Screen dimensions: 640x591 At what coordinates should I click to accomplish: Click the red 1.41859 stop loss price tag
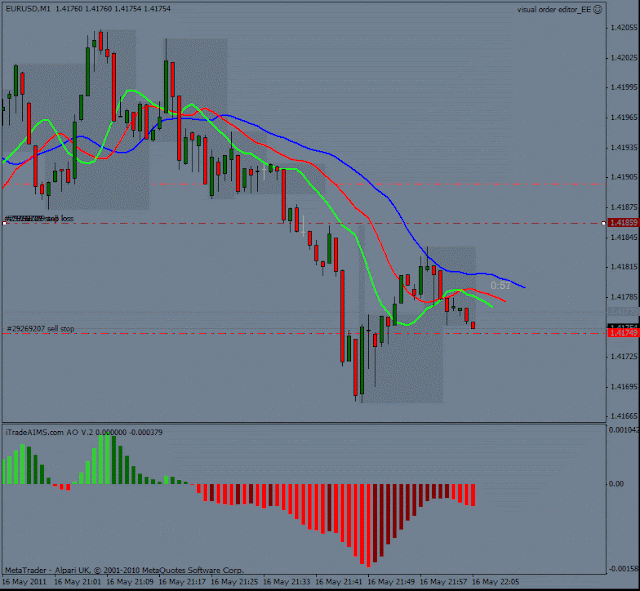[x=623, y=222]
